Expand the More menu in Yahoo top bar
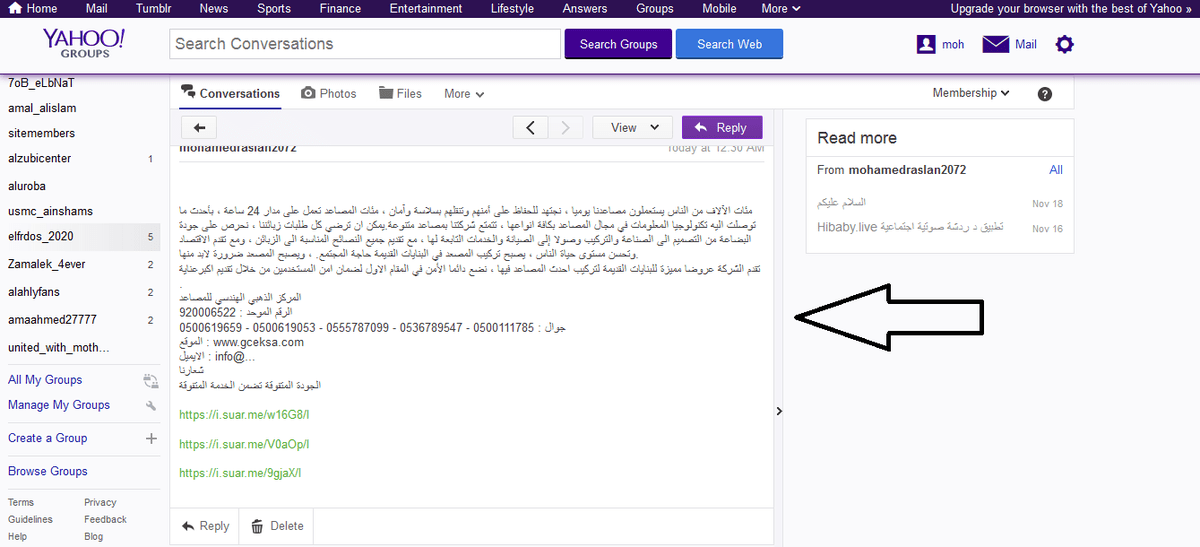Viewport: 1200px width, 547px height. point(780,9)
